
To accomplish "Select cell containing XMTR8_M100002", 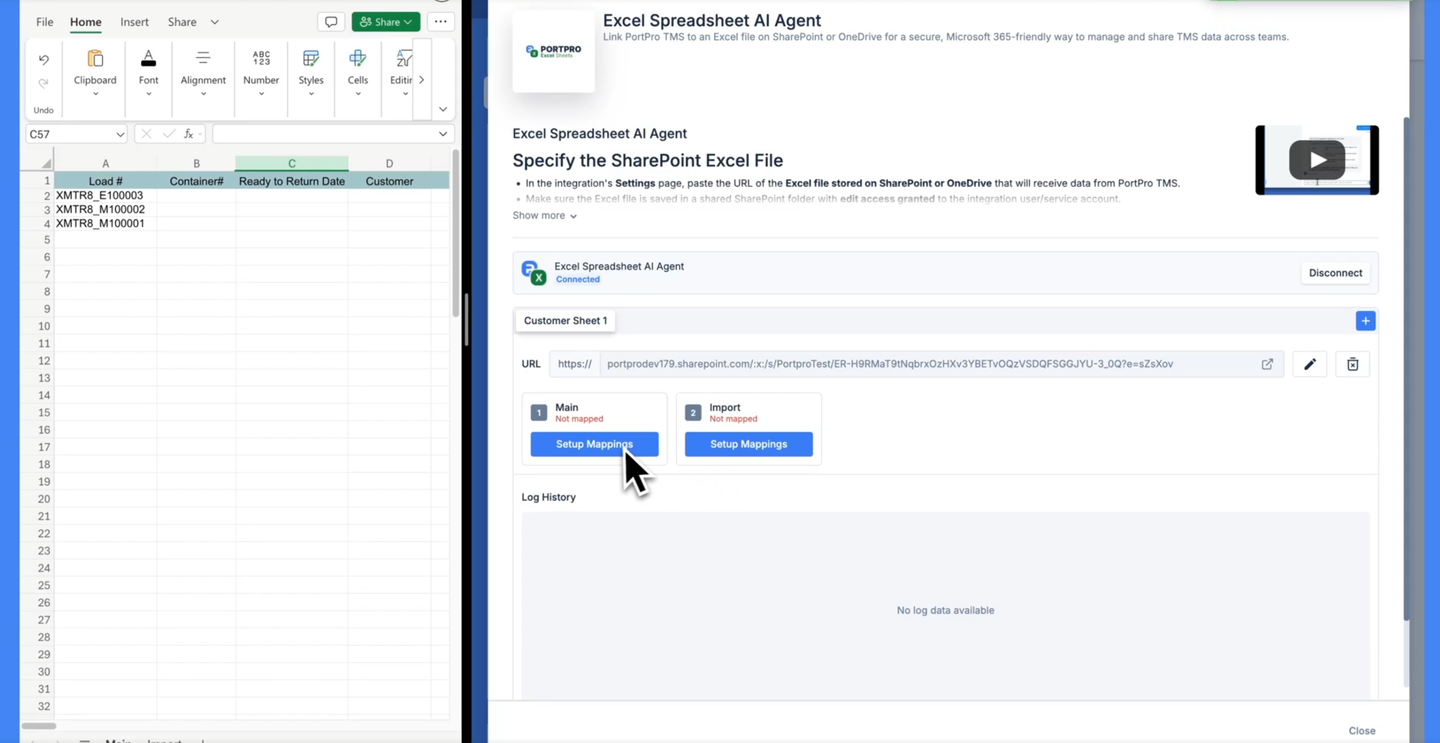I will pyautogui.click(x=105, y=210).
